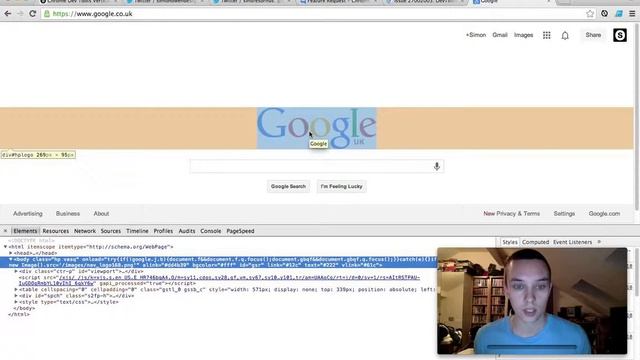
Task: Collapse the html element node
Action: (5, 247)
